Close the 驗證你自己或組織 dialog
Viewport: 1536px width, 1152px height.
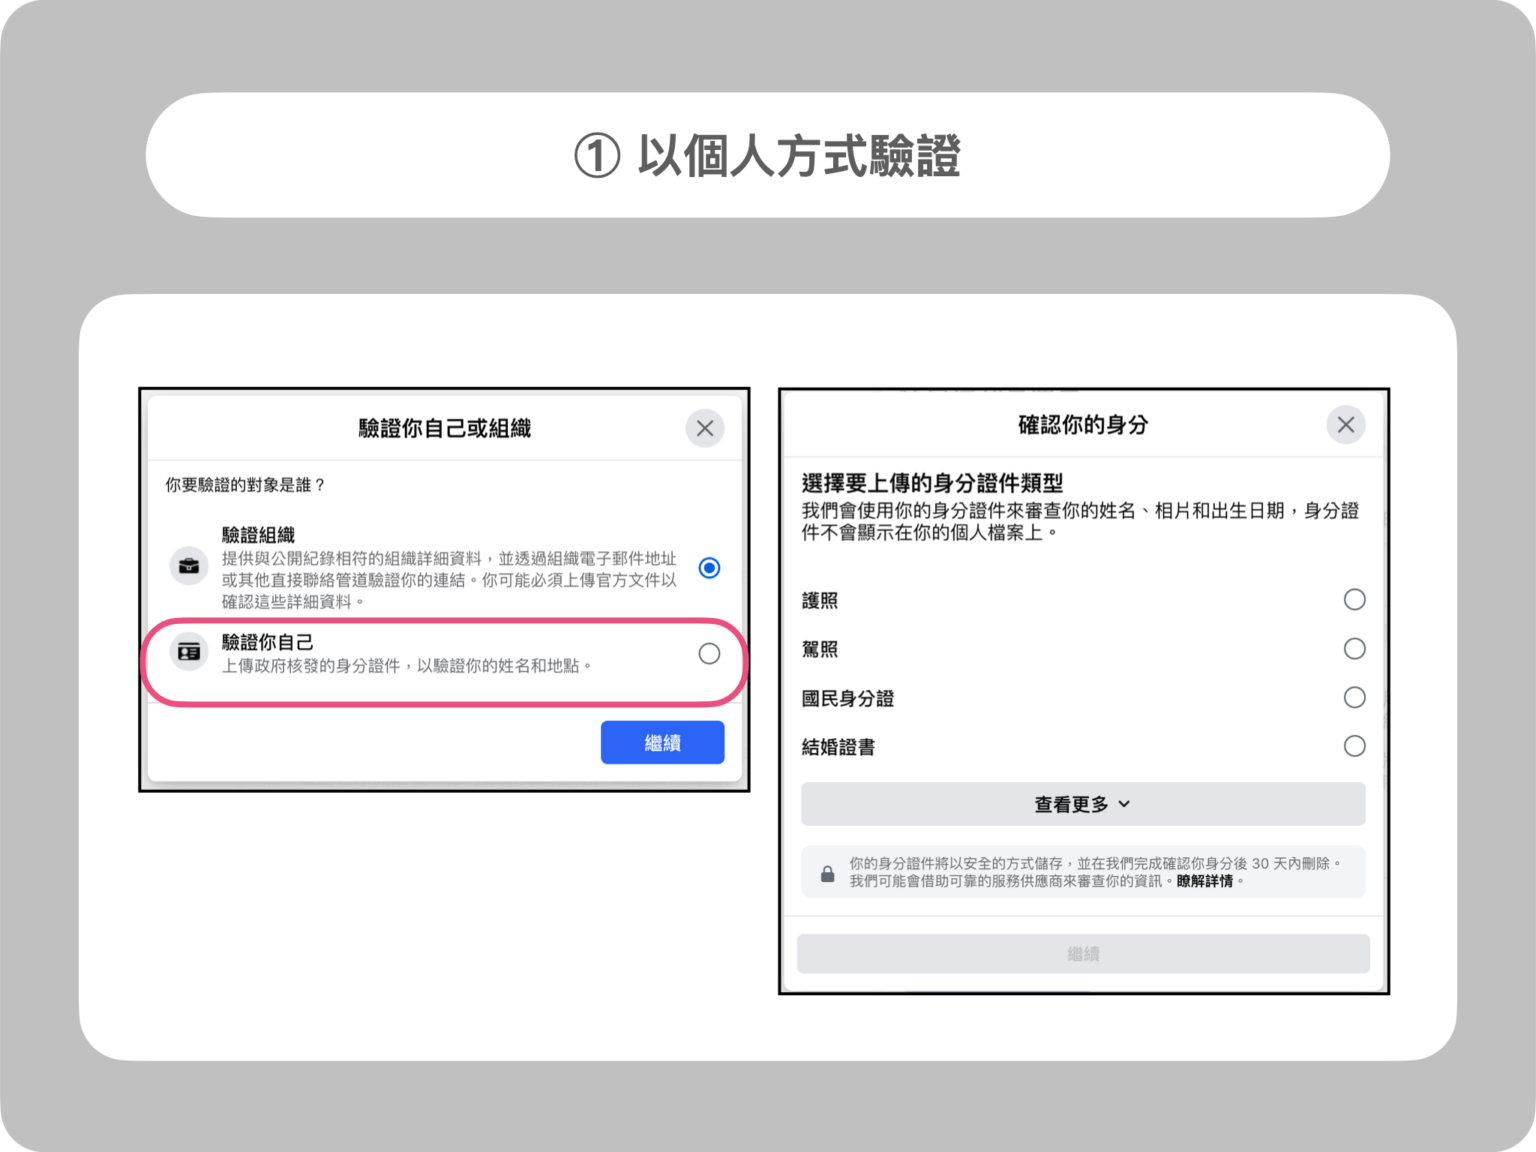click(x=705, y=427)
